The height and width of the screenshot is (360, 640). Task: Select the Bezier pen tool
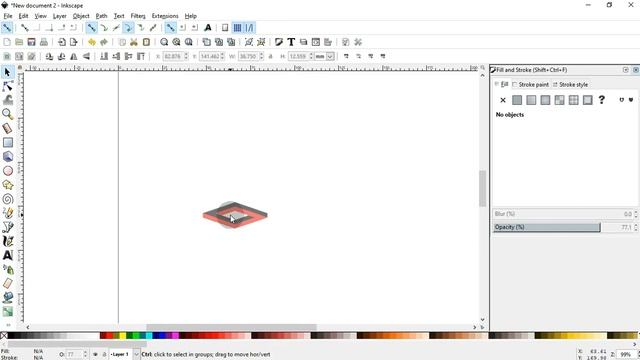pos(7,227)
